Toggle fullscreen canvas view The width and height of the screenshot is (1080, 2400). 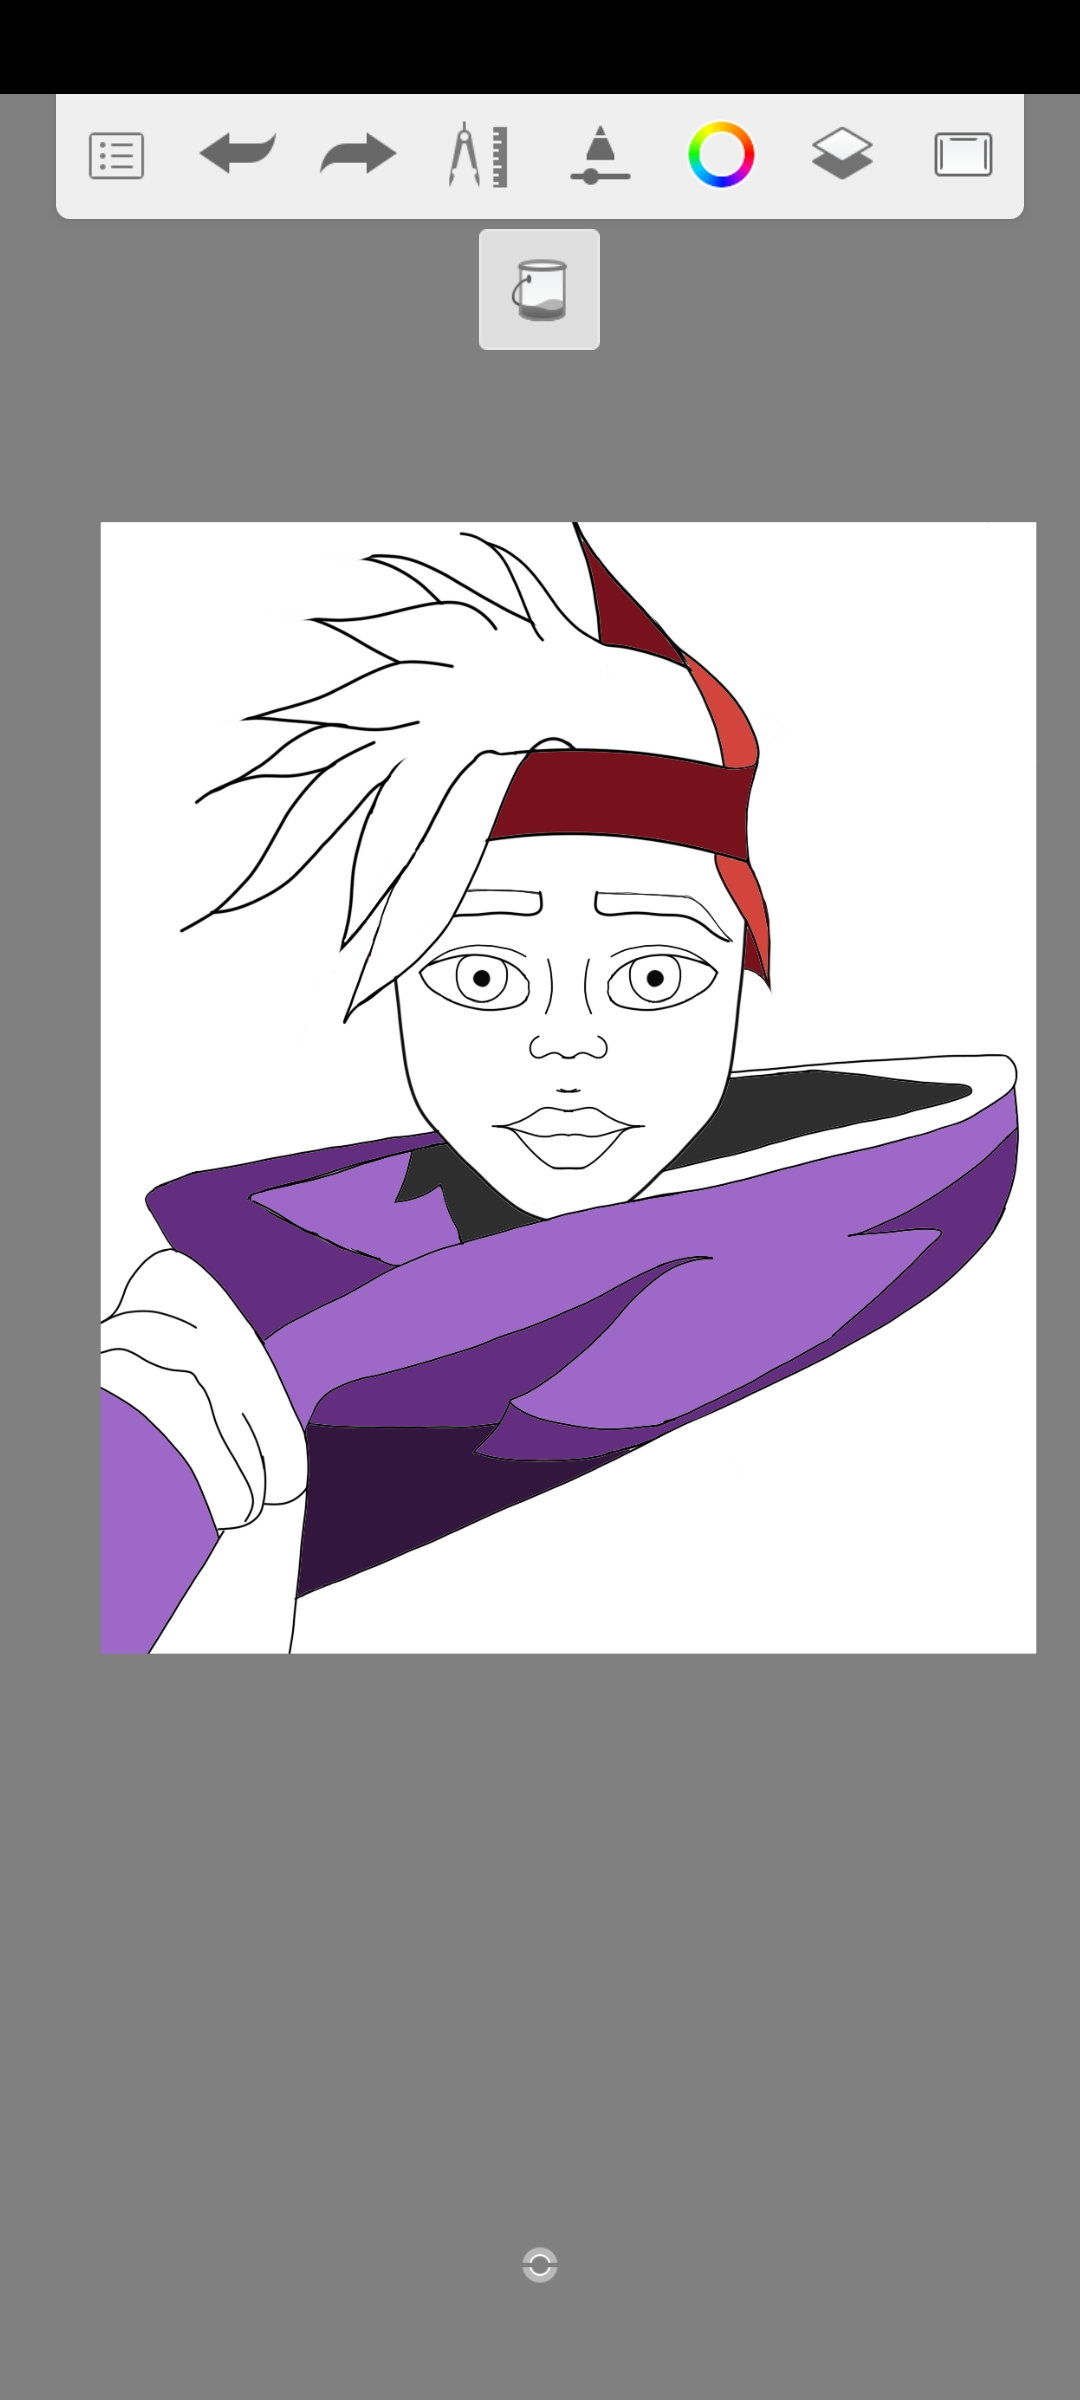point(963,155)
